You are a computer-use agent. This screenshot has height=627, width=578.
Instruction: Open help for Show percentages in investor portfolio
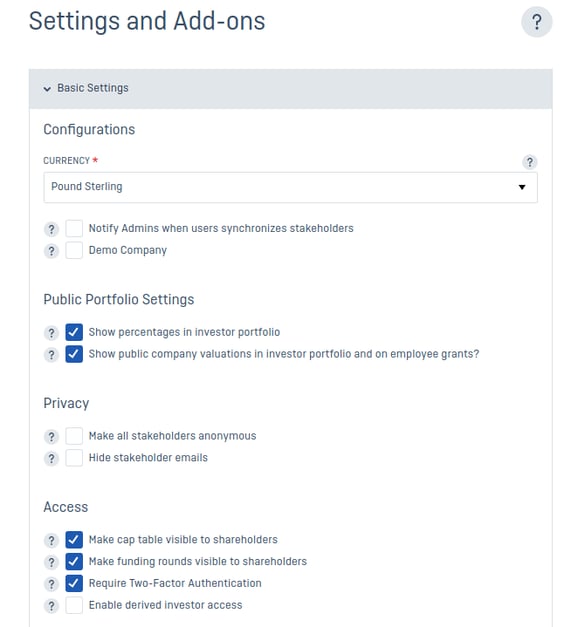[51, 333]
